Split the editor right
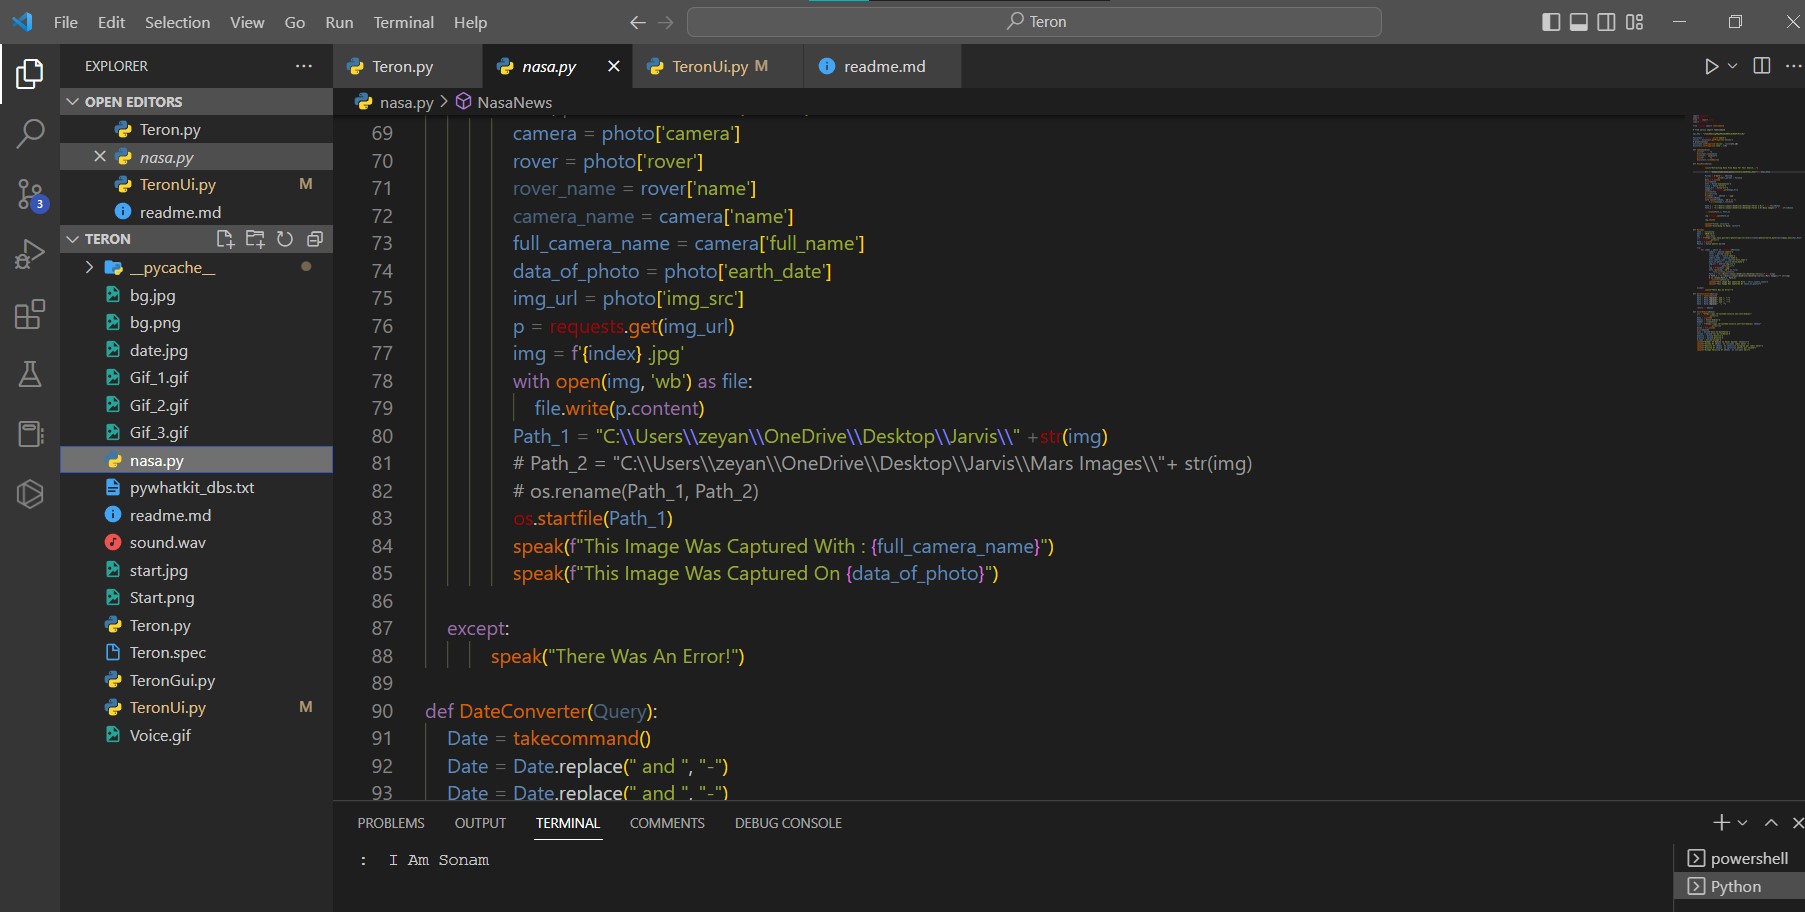 pos(1762,66)
